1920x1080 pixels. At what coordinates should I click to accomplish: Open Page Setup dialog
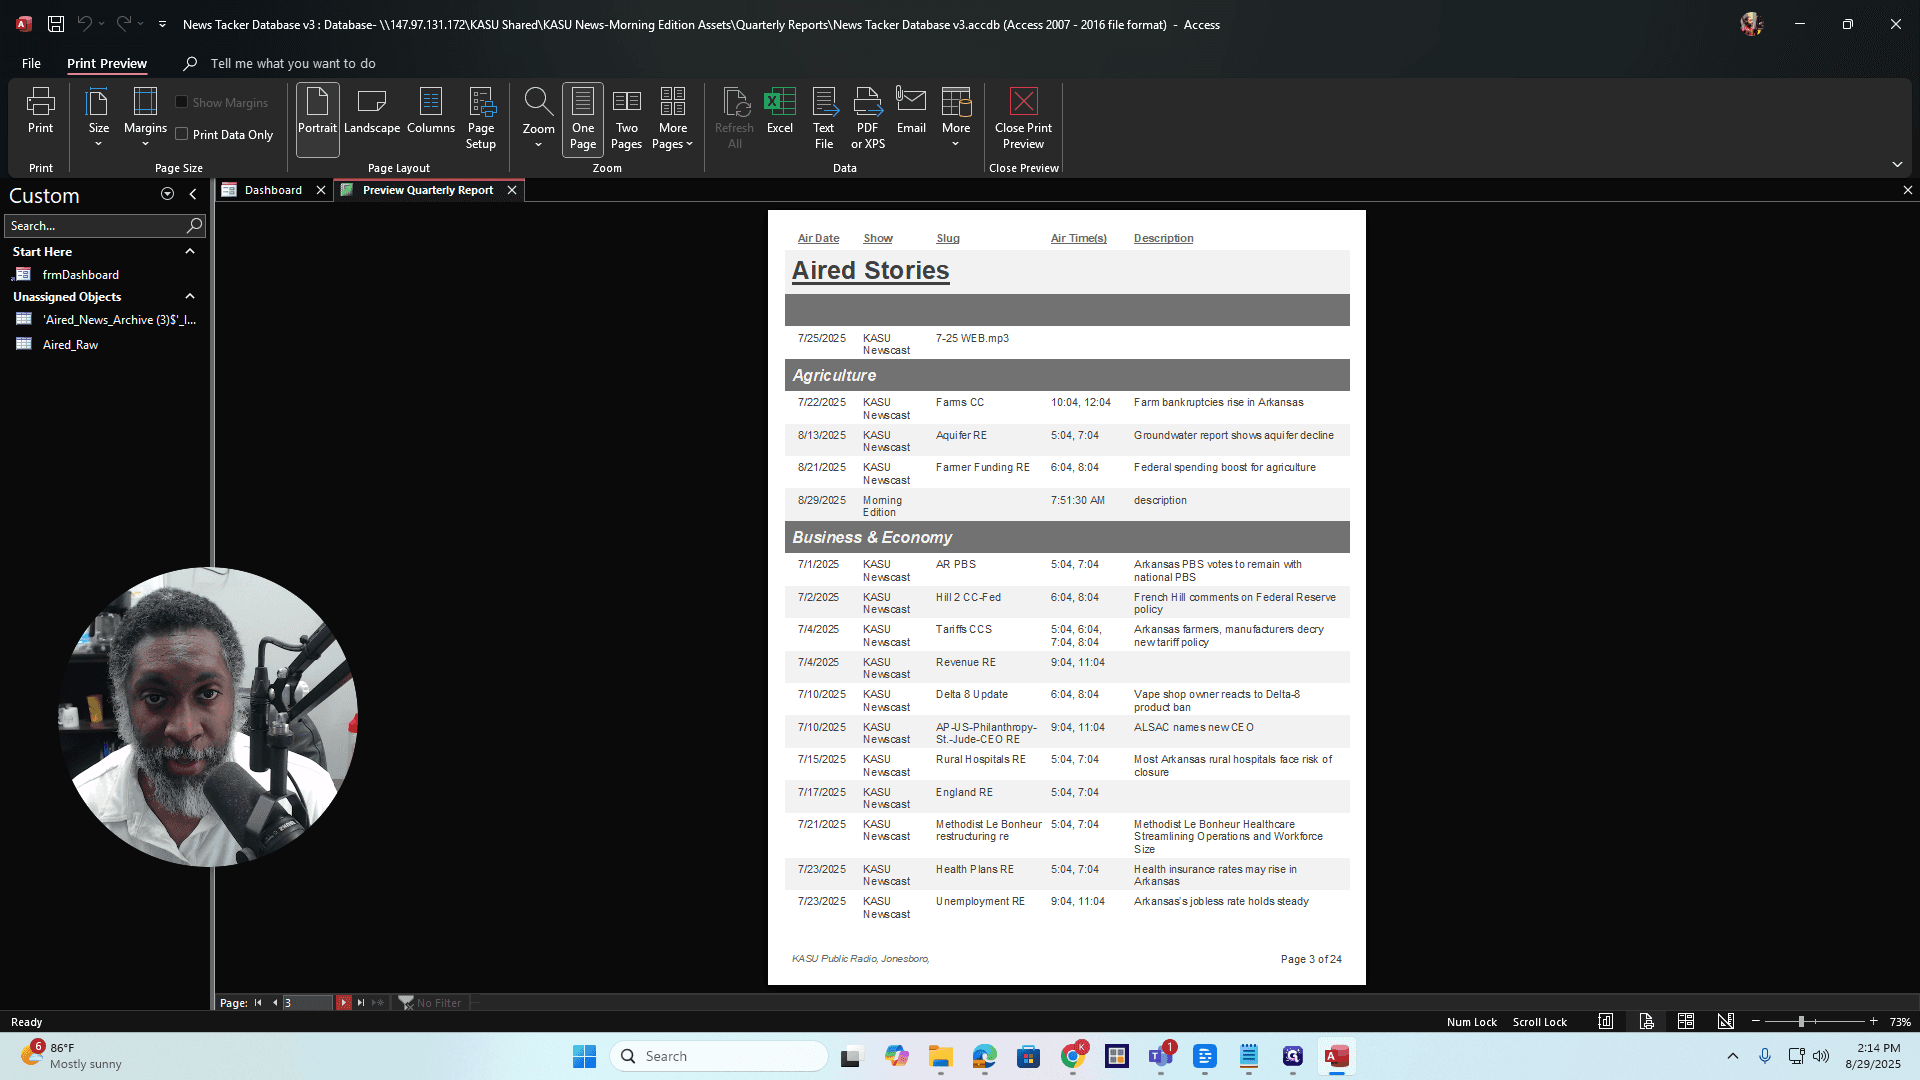click(481, 118)
